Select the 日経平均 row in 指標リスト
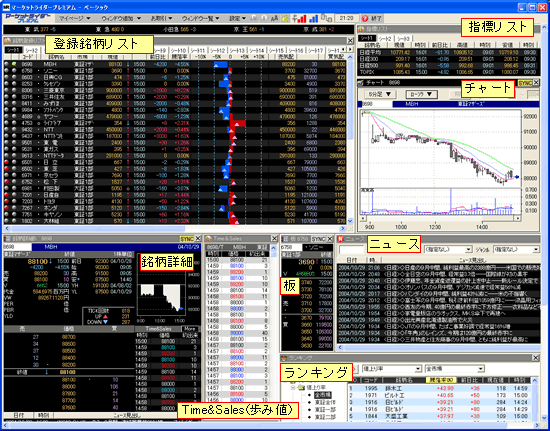550x431 pixels. (x=448, y=52)
